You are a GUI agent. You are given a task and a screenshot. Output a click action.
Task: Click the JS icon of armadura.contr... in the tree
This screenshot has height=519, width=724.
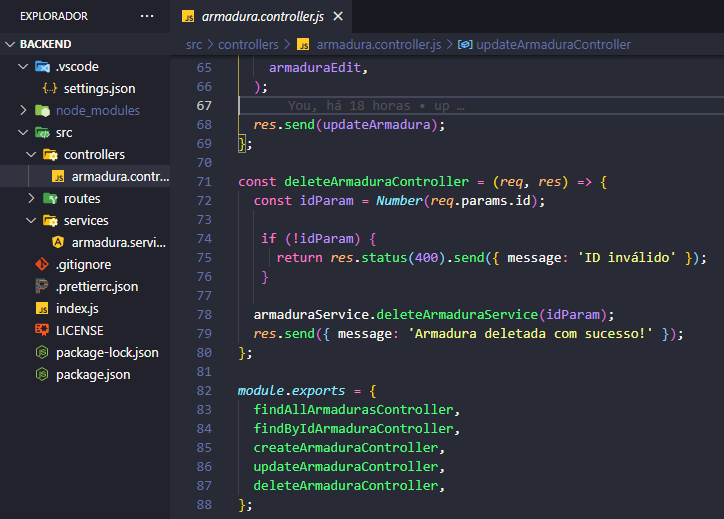58,176
